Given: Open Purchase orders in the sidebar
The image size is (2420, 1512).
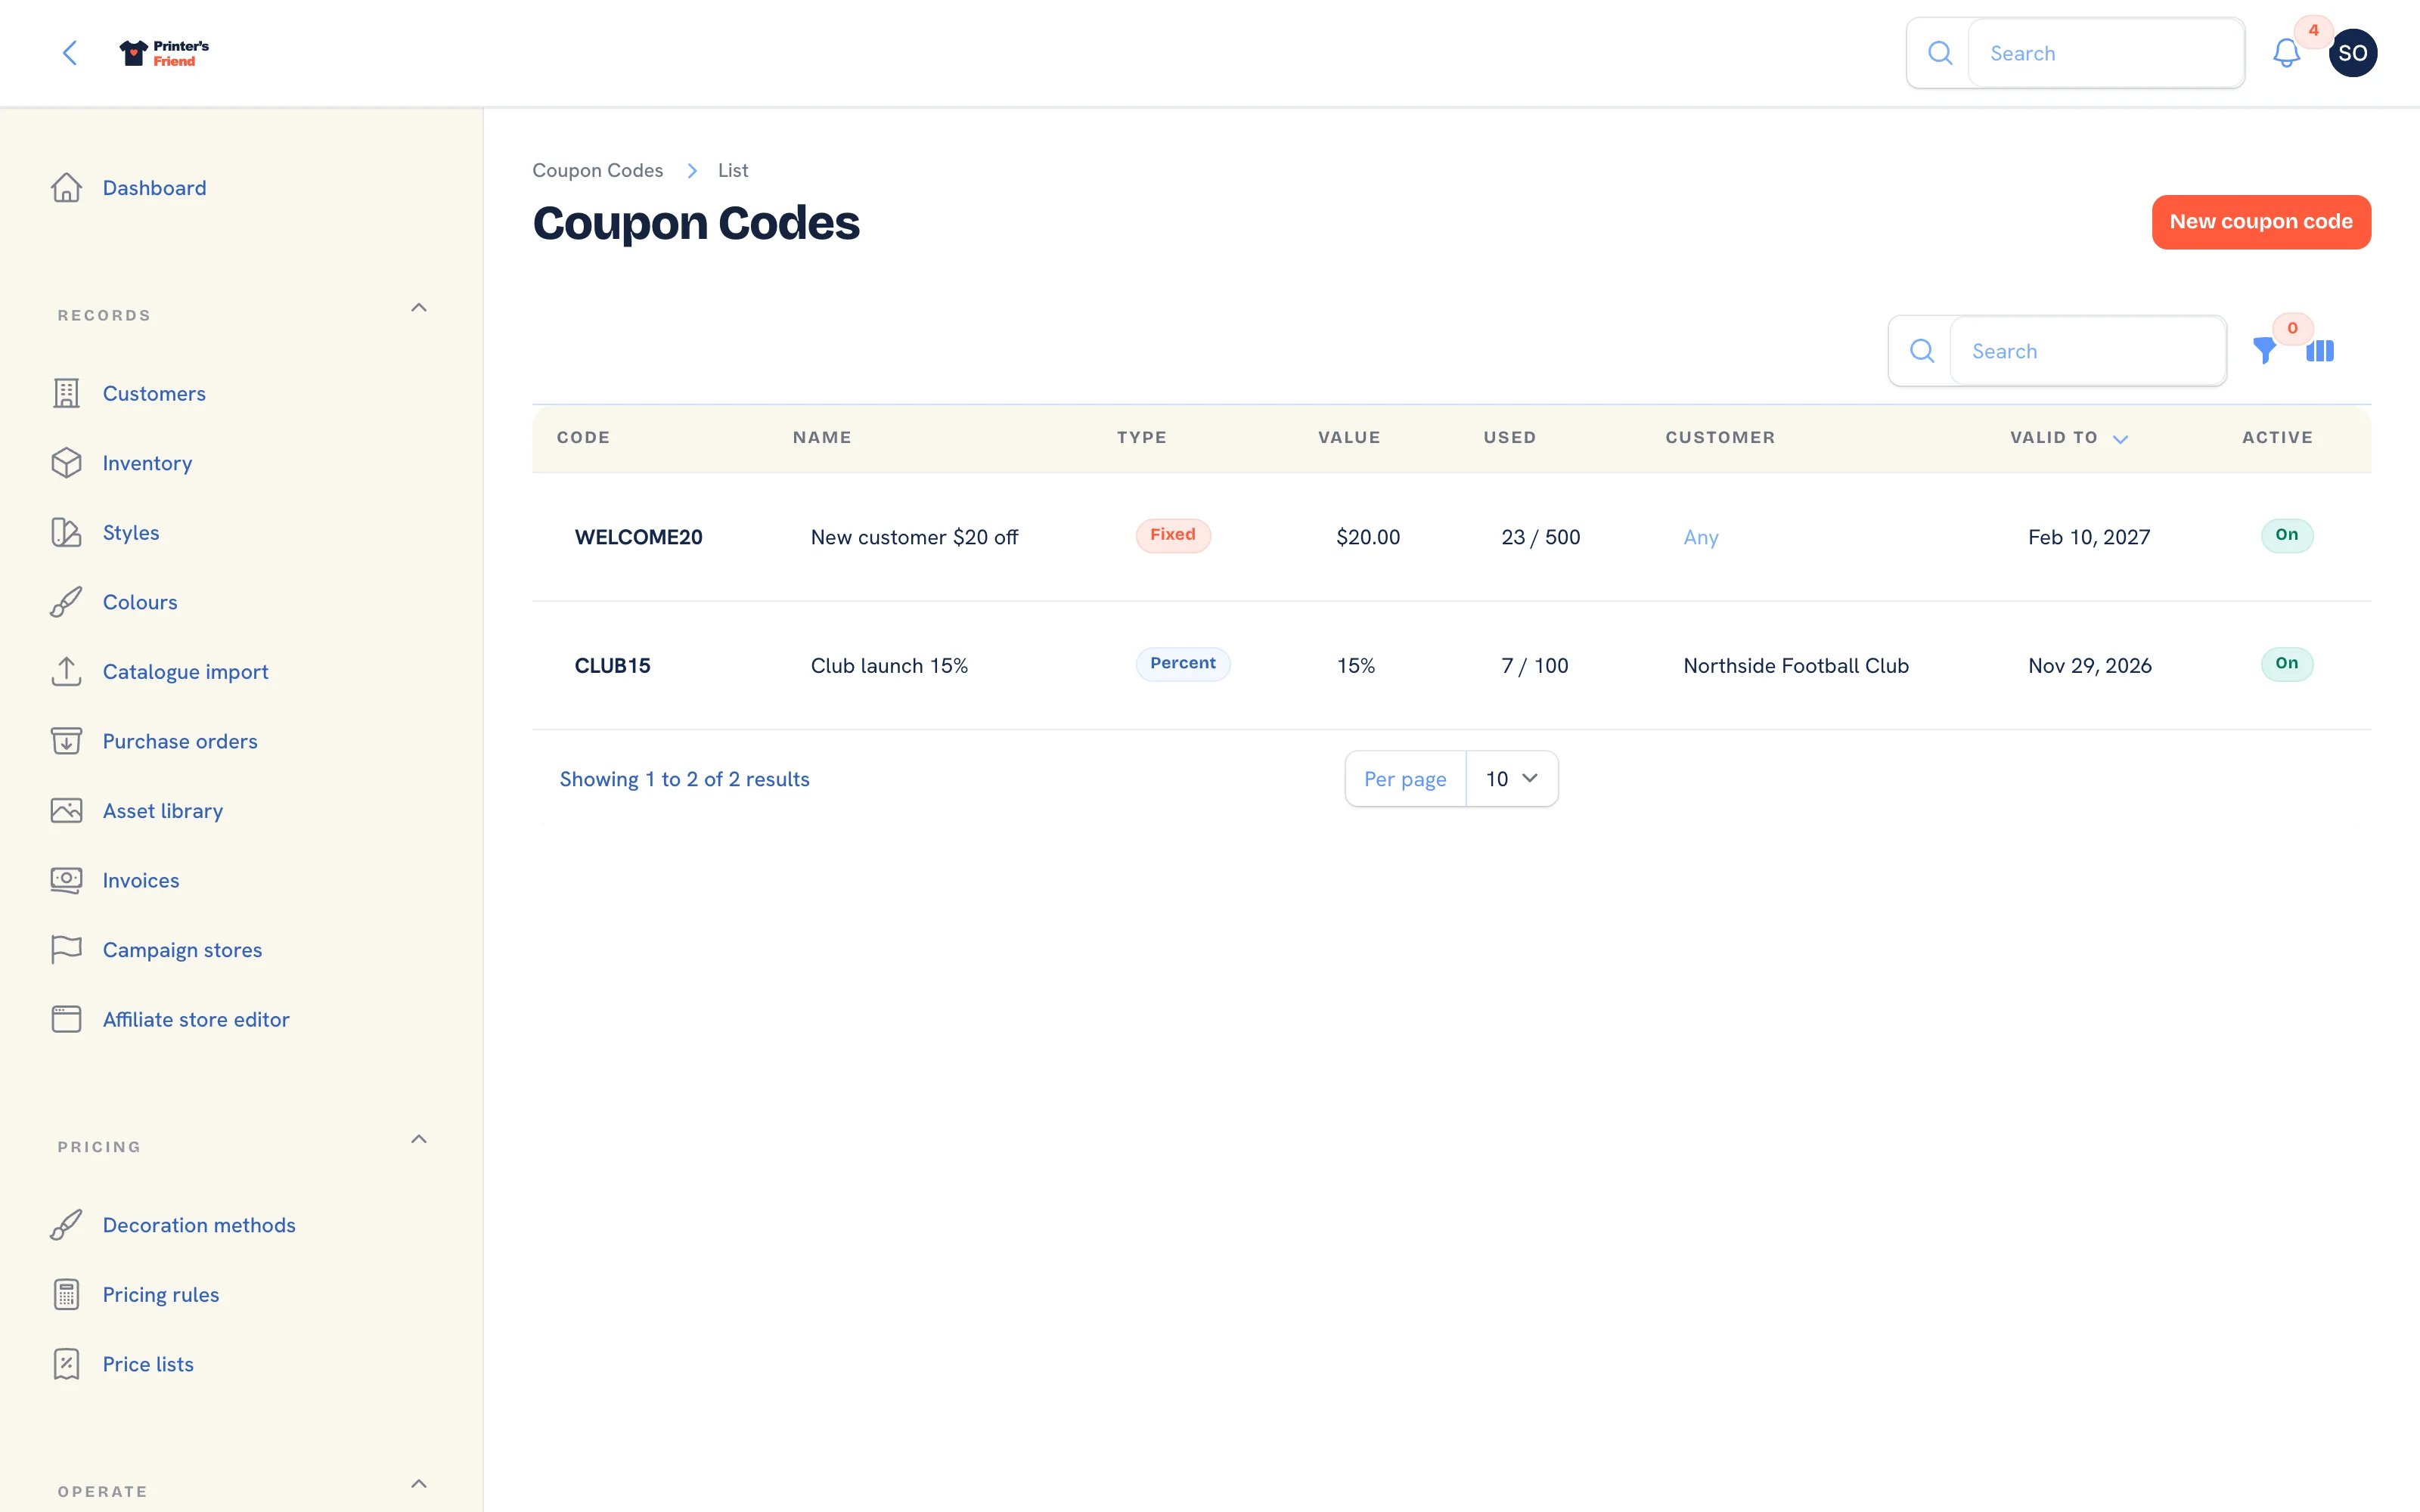Looking at the screenshot, I should [180, 741].
